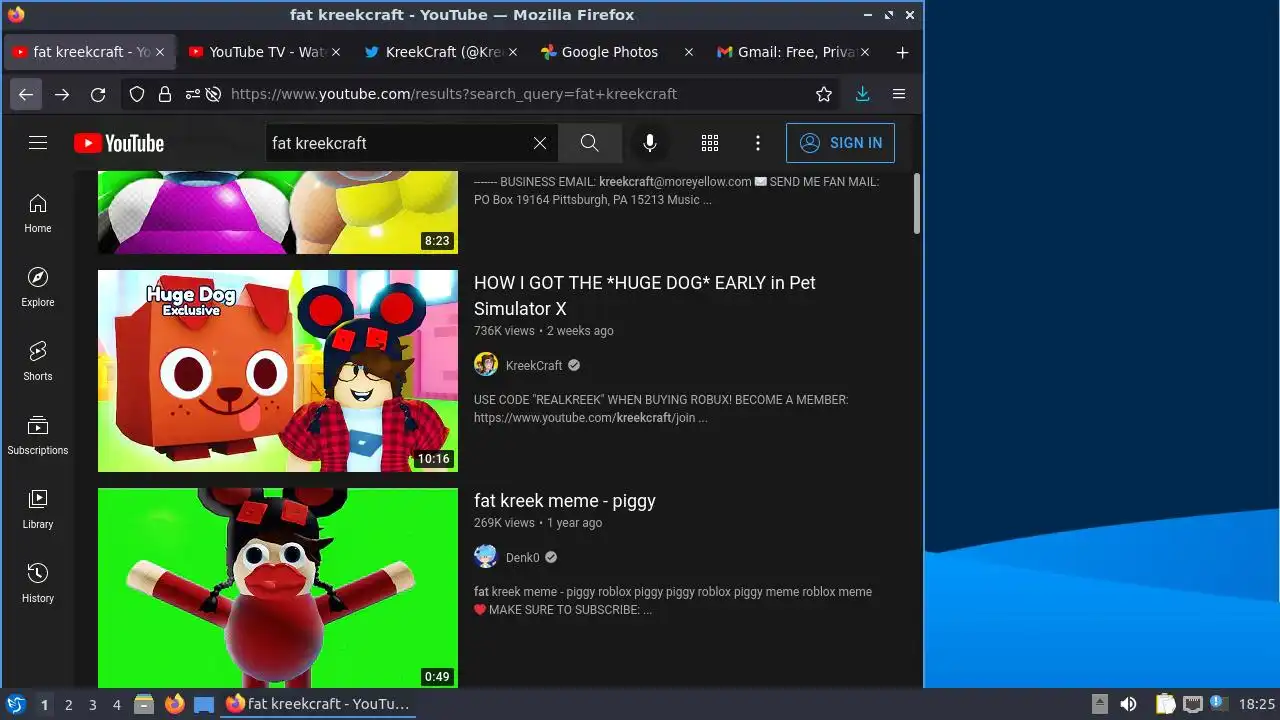Close the Google Photos tab
1280x720 pixels.
688,52
